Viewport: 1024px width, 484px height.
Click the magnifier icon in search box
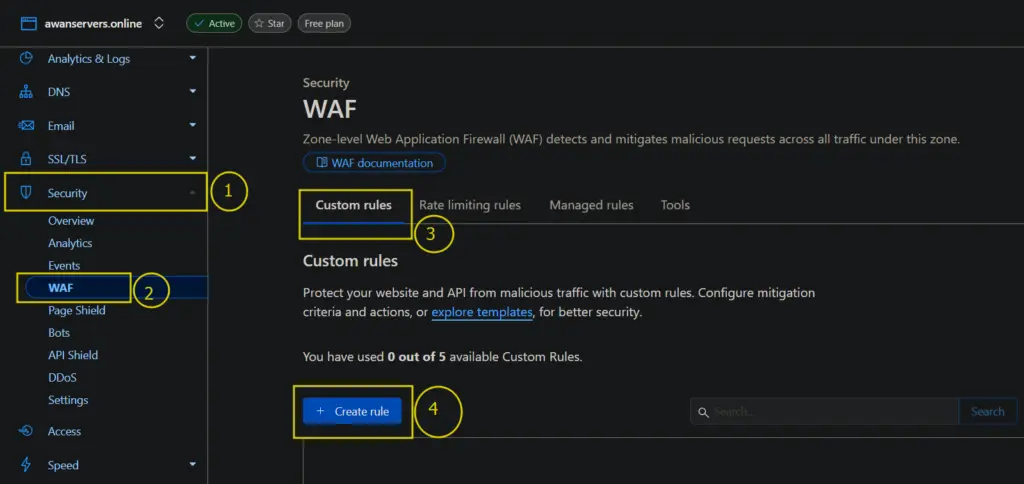(x=703, y=412)
